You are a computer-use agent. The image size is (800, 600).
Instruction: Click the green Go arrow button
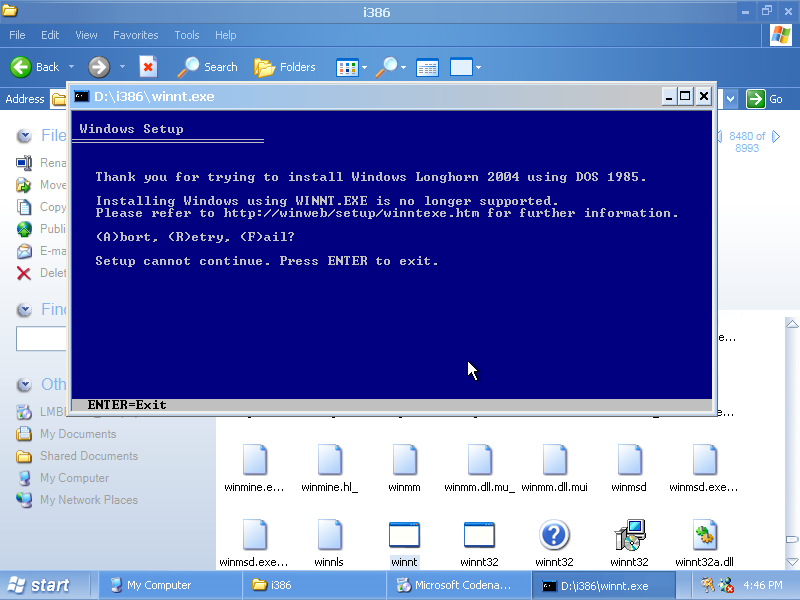[x=756, y=99]
